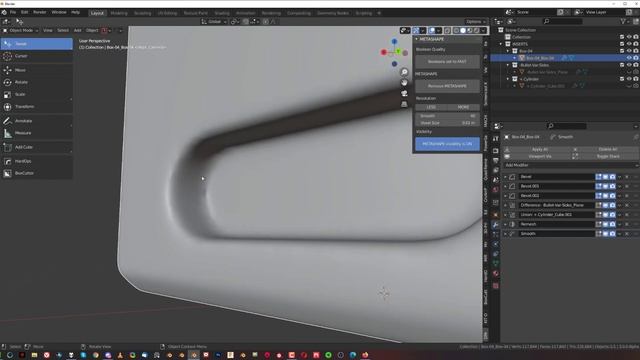Expand the Smooth modifier panel
The image size is (640, 360).
[505, 234]
